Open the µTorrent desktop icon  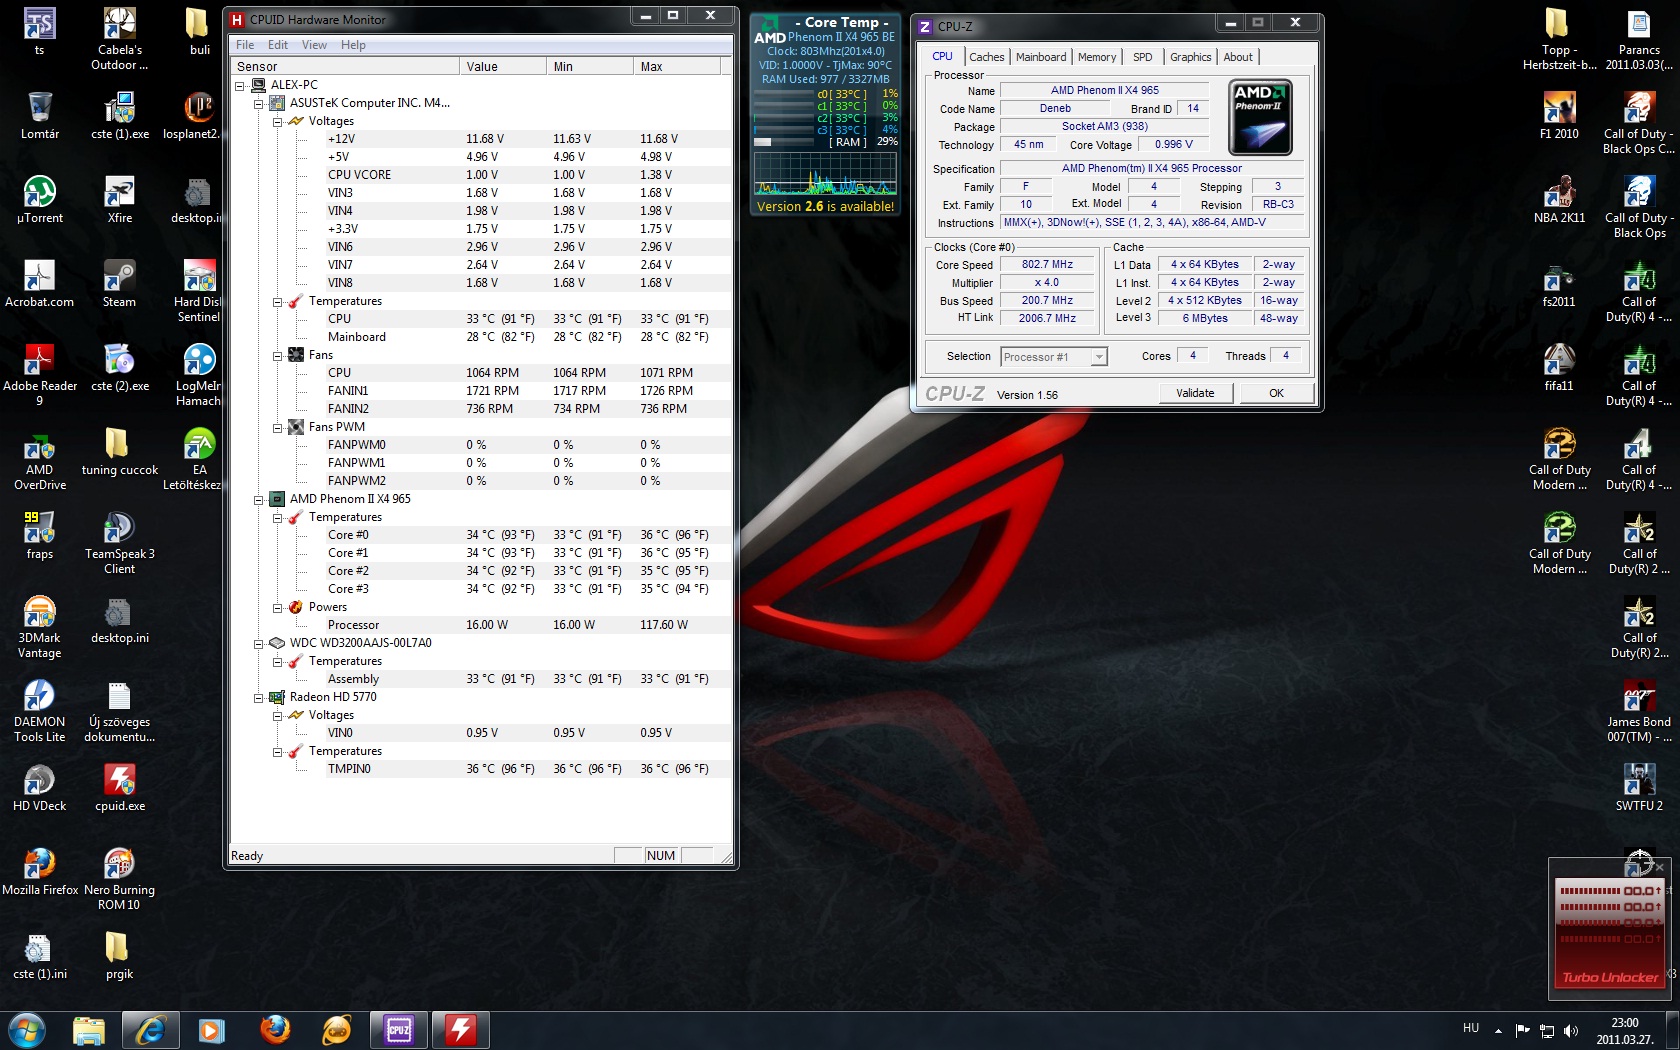point(40,199)
